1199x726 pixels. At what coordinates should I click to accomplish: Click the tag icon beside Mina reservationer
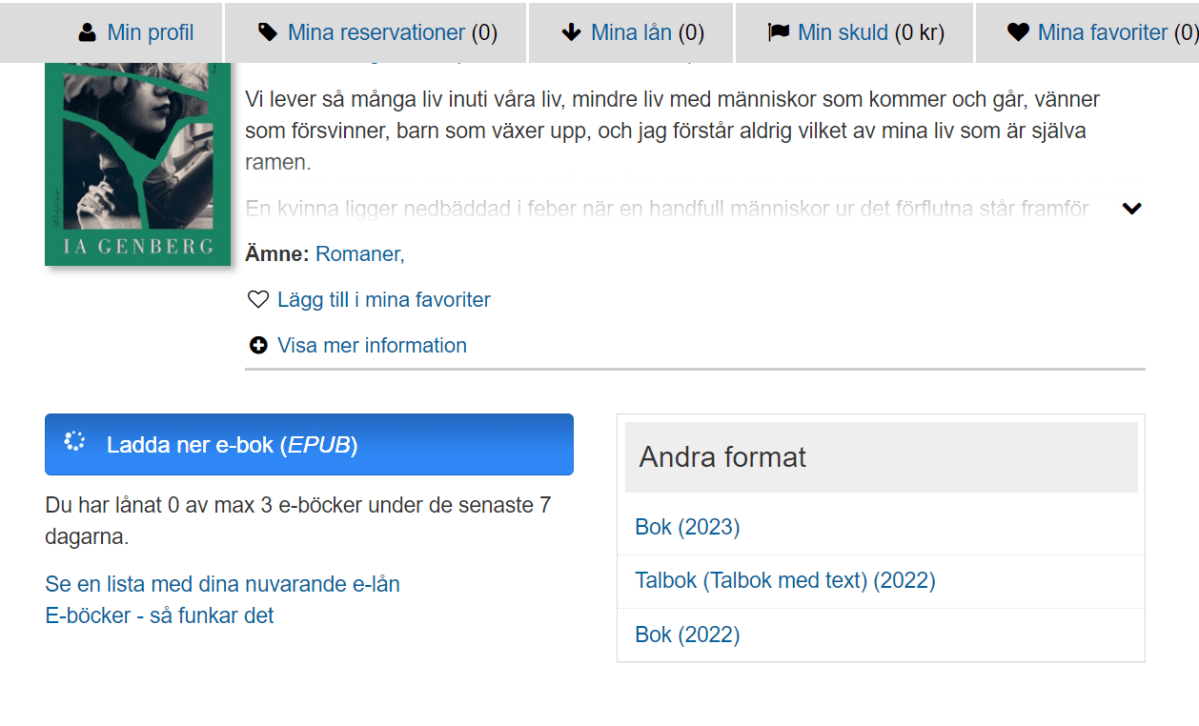(267, 32)
